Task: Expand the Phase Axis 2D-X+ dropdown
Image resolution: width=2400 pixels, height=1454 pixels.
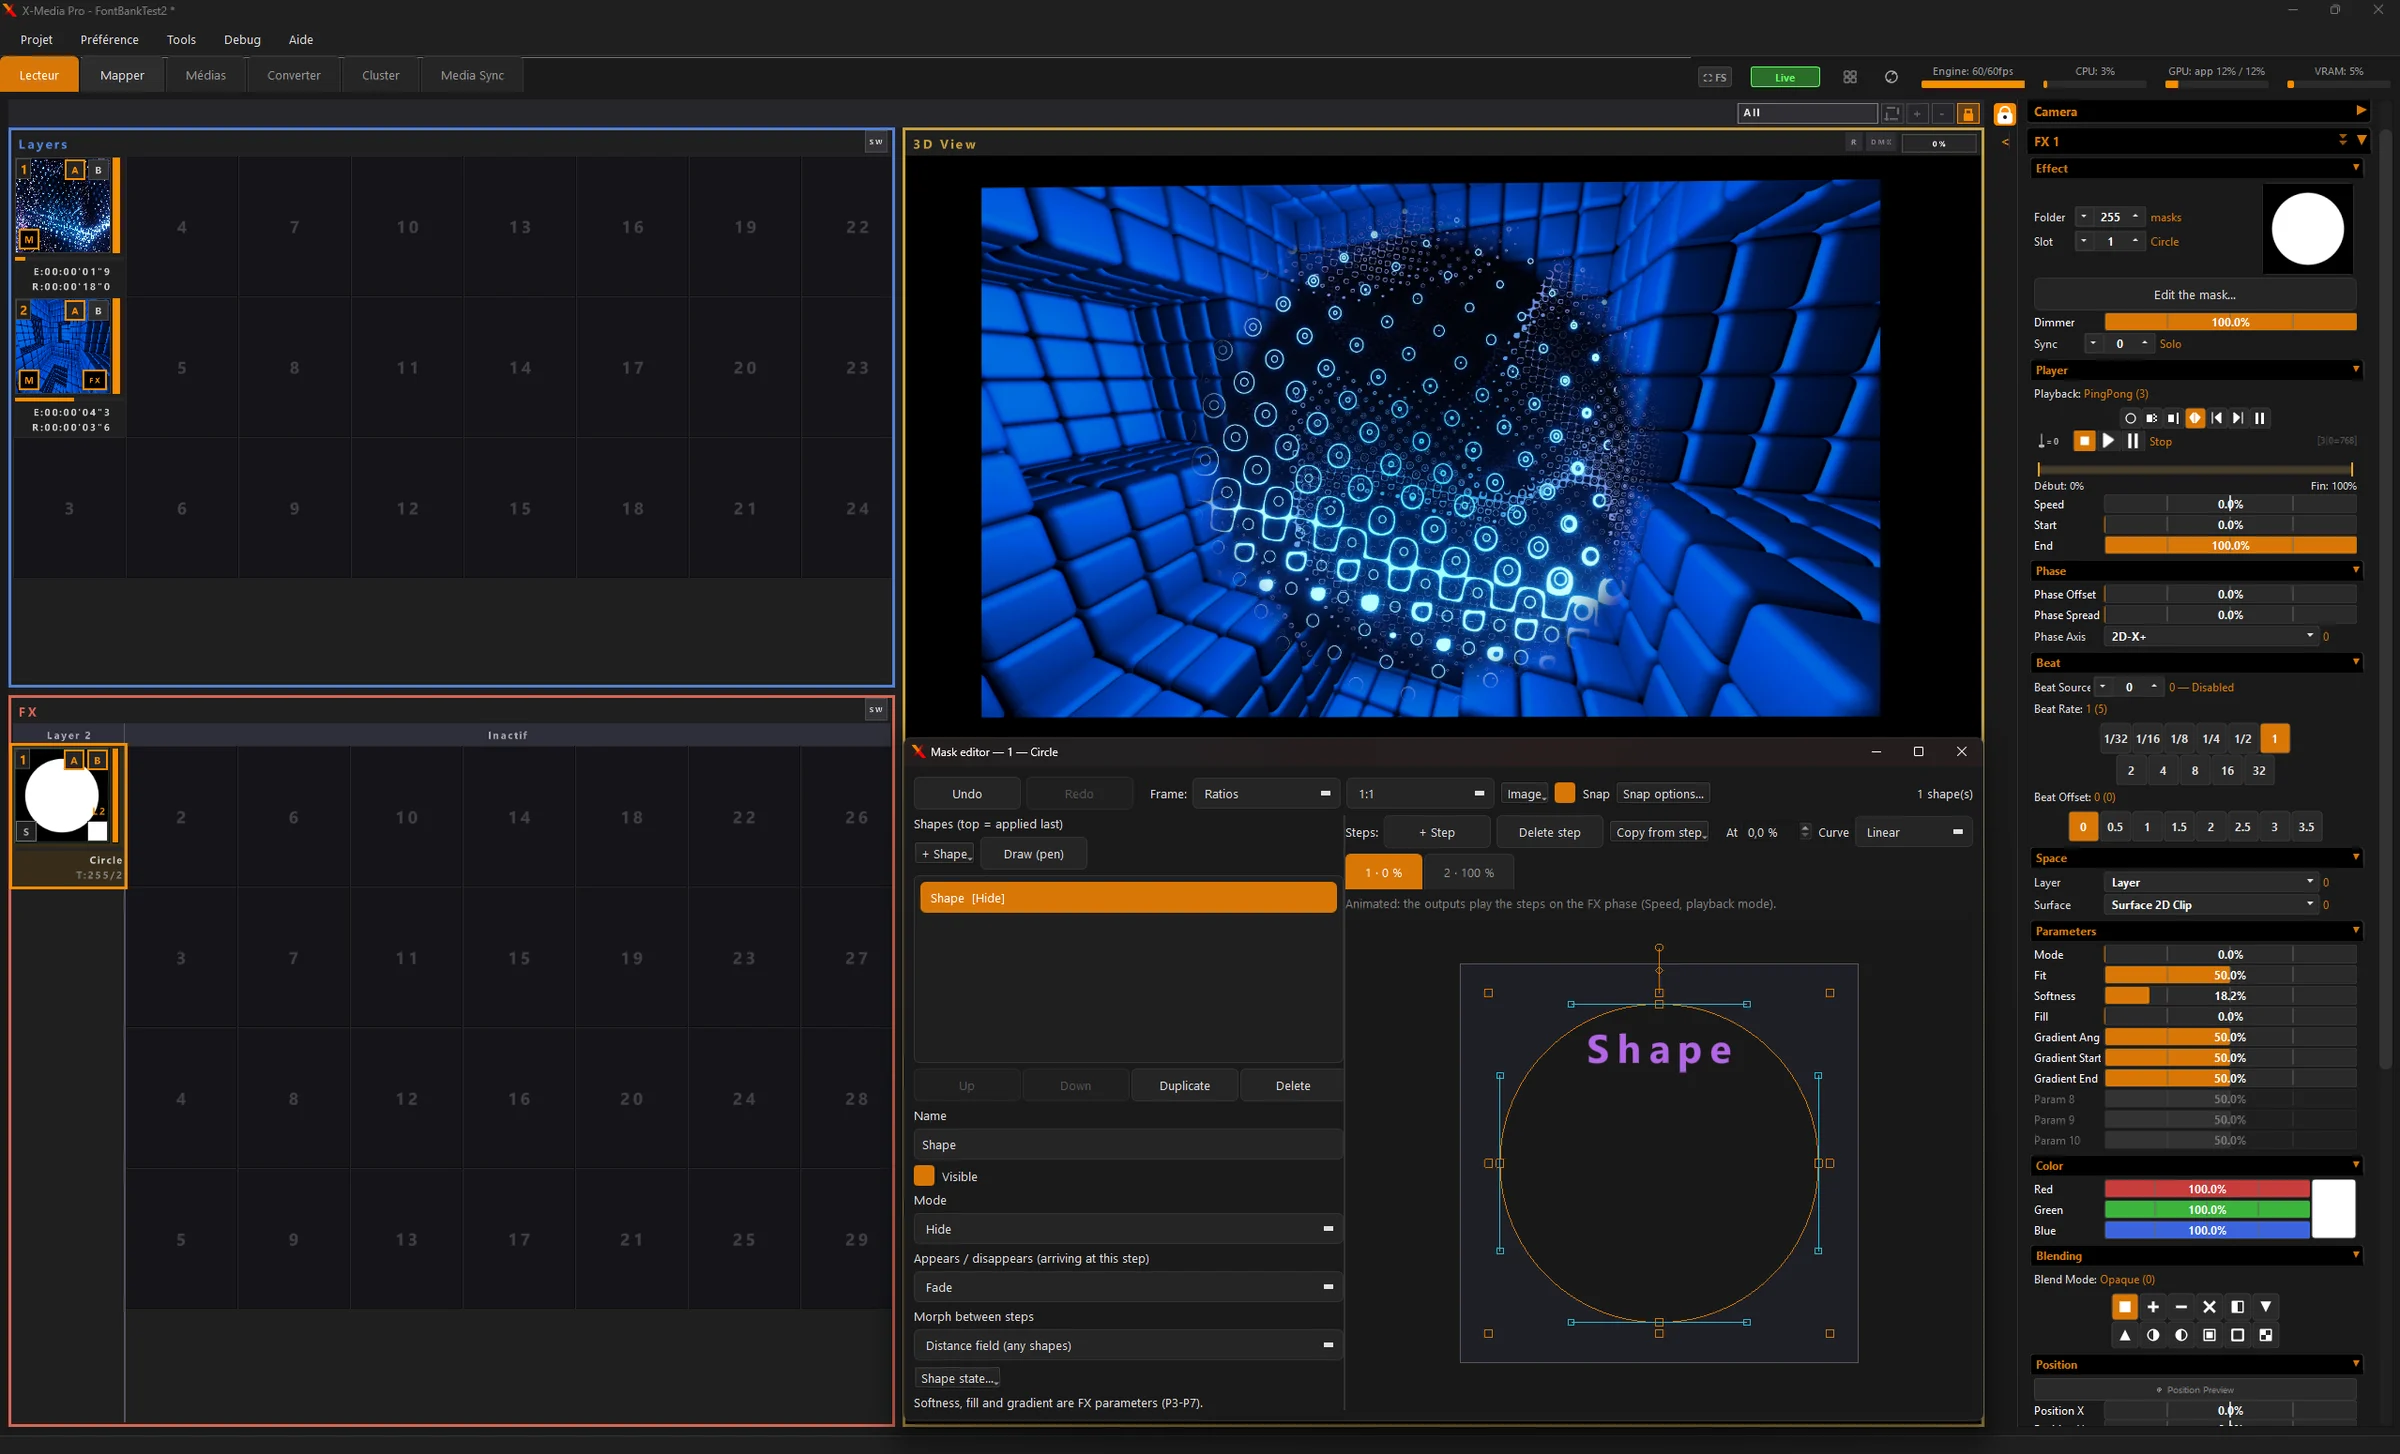Action: pos(2211,636)
